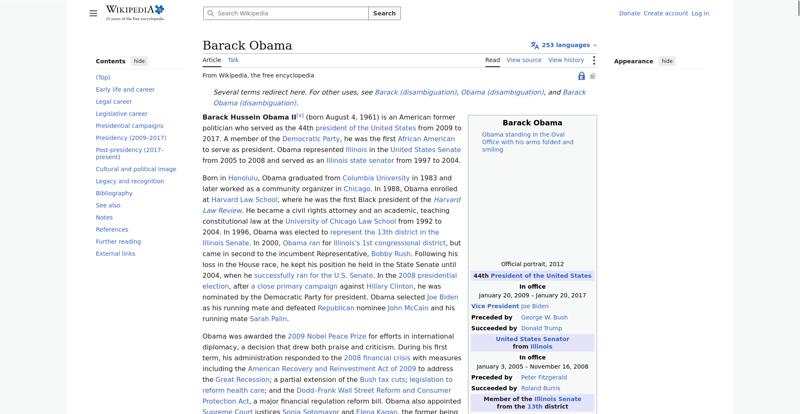This screenshot has height=414, width=800.
Task: Click the magnifier icon in search box
Action: tap(210, 13)
